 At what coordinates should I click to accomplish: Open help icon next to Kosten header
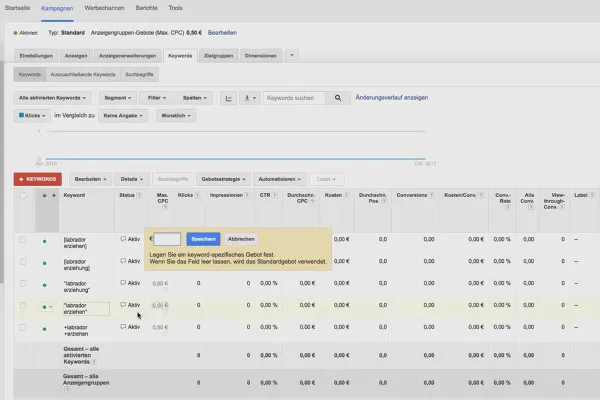346,195
